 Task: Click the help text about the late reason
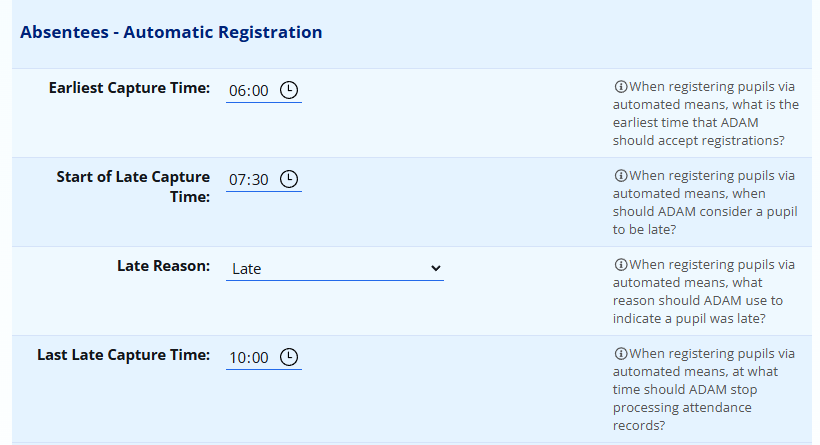click(x=705, y=291)
